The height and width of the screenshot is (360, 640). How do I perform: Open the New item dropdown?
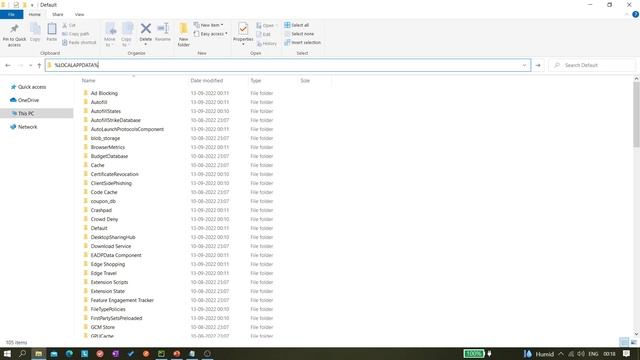[x=209, y=25]
